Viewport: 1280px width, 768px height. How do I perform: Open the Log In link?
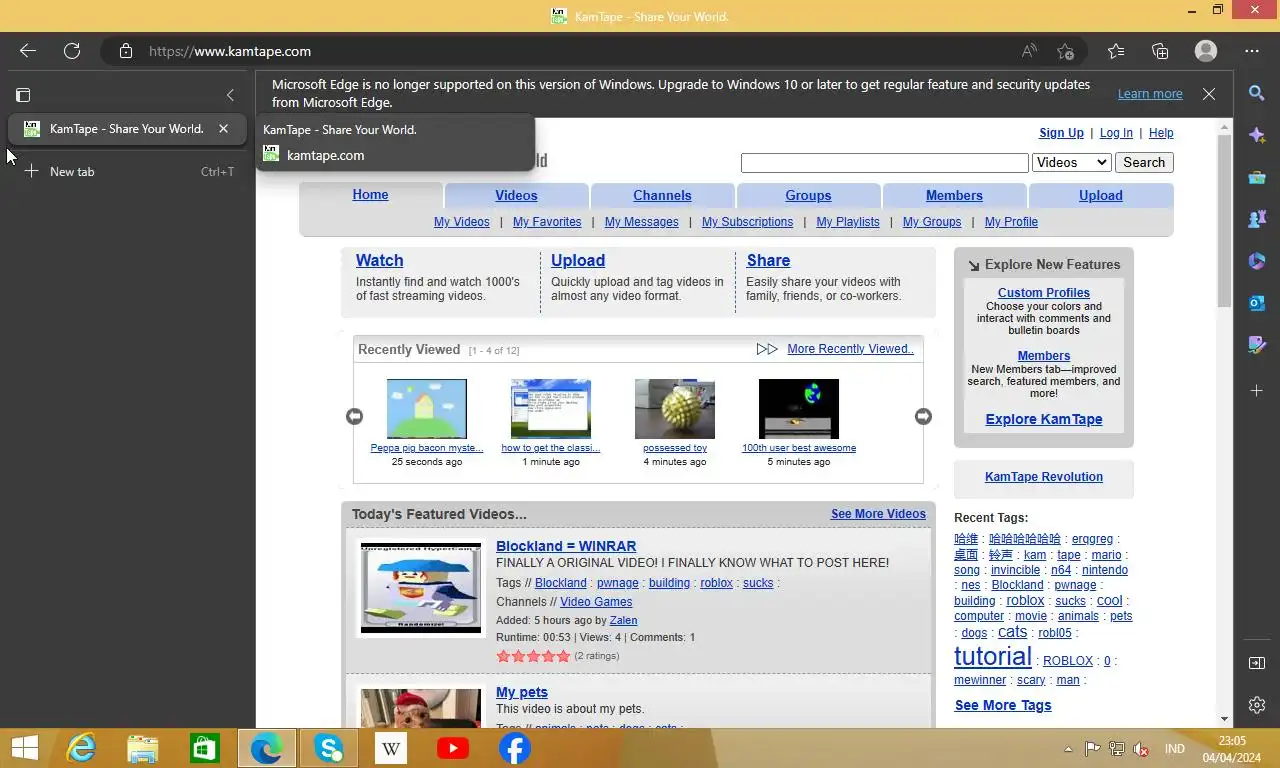click(x=1116, y=133)
